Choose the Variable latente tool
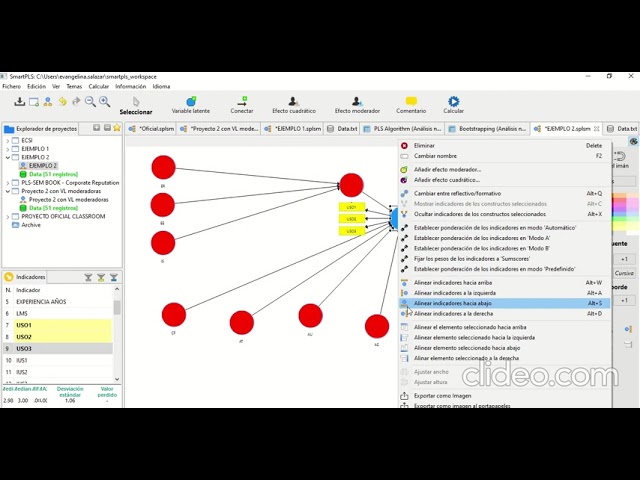 click(x=191, y=105)
